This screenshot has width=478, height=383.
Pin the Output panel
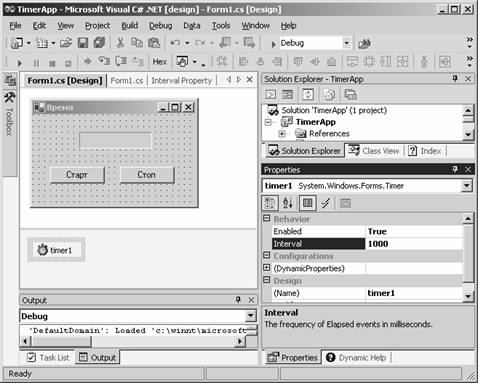(x=238, y=300)
